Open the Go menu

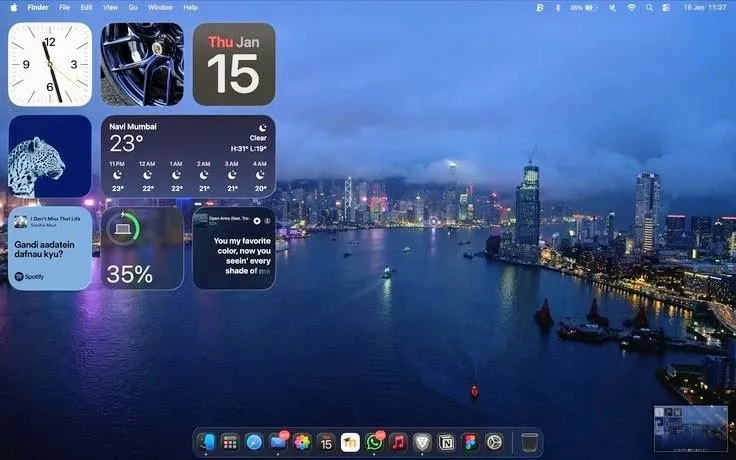pyautogui.click(x=133, y=8)
